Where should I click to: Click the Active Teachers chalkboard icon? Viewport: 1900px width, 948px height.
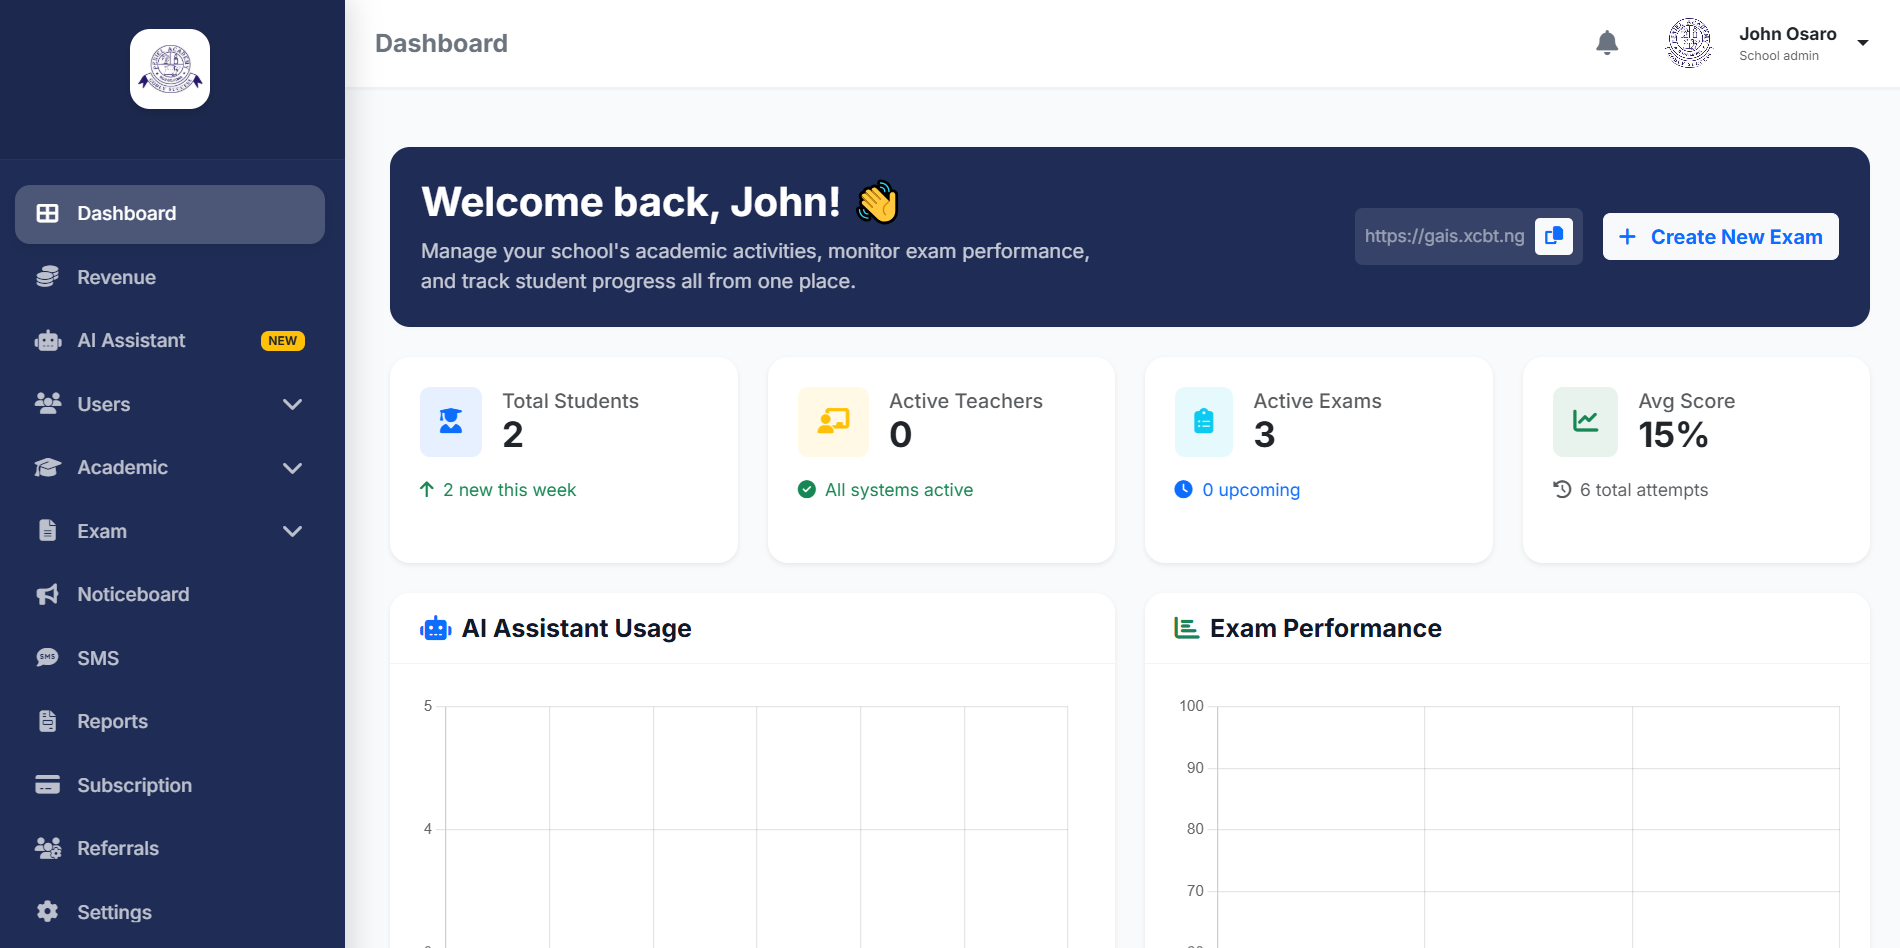tap(833, 421)
